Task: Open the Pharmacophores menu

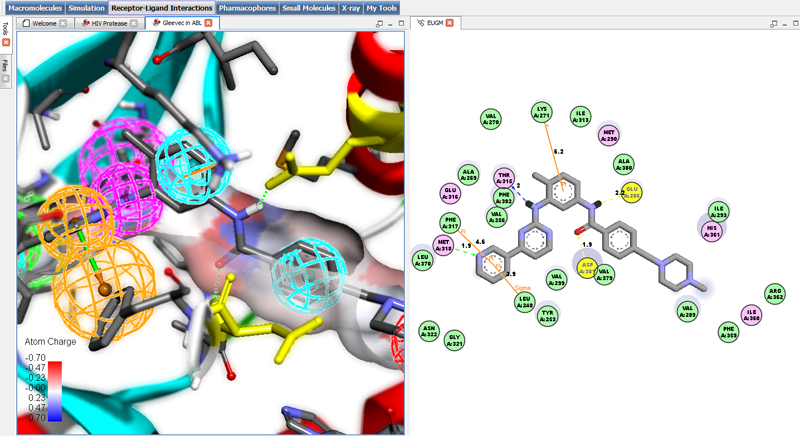Action: 247,7
